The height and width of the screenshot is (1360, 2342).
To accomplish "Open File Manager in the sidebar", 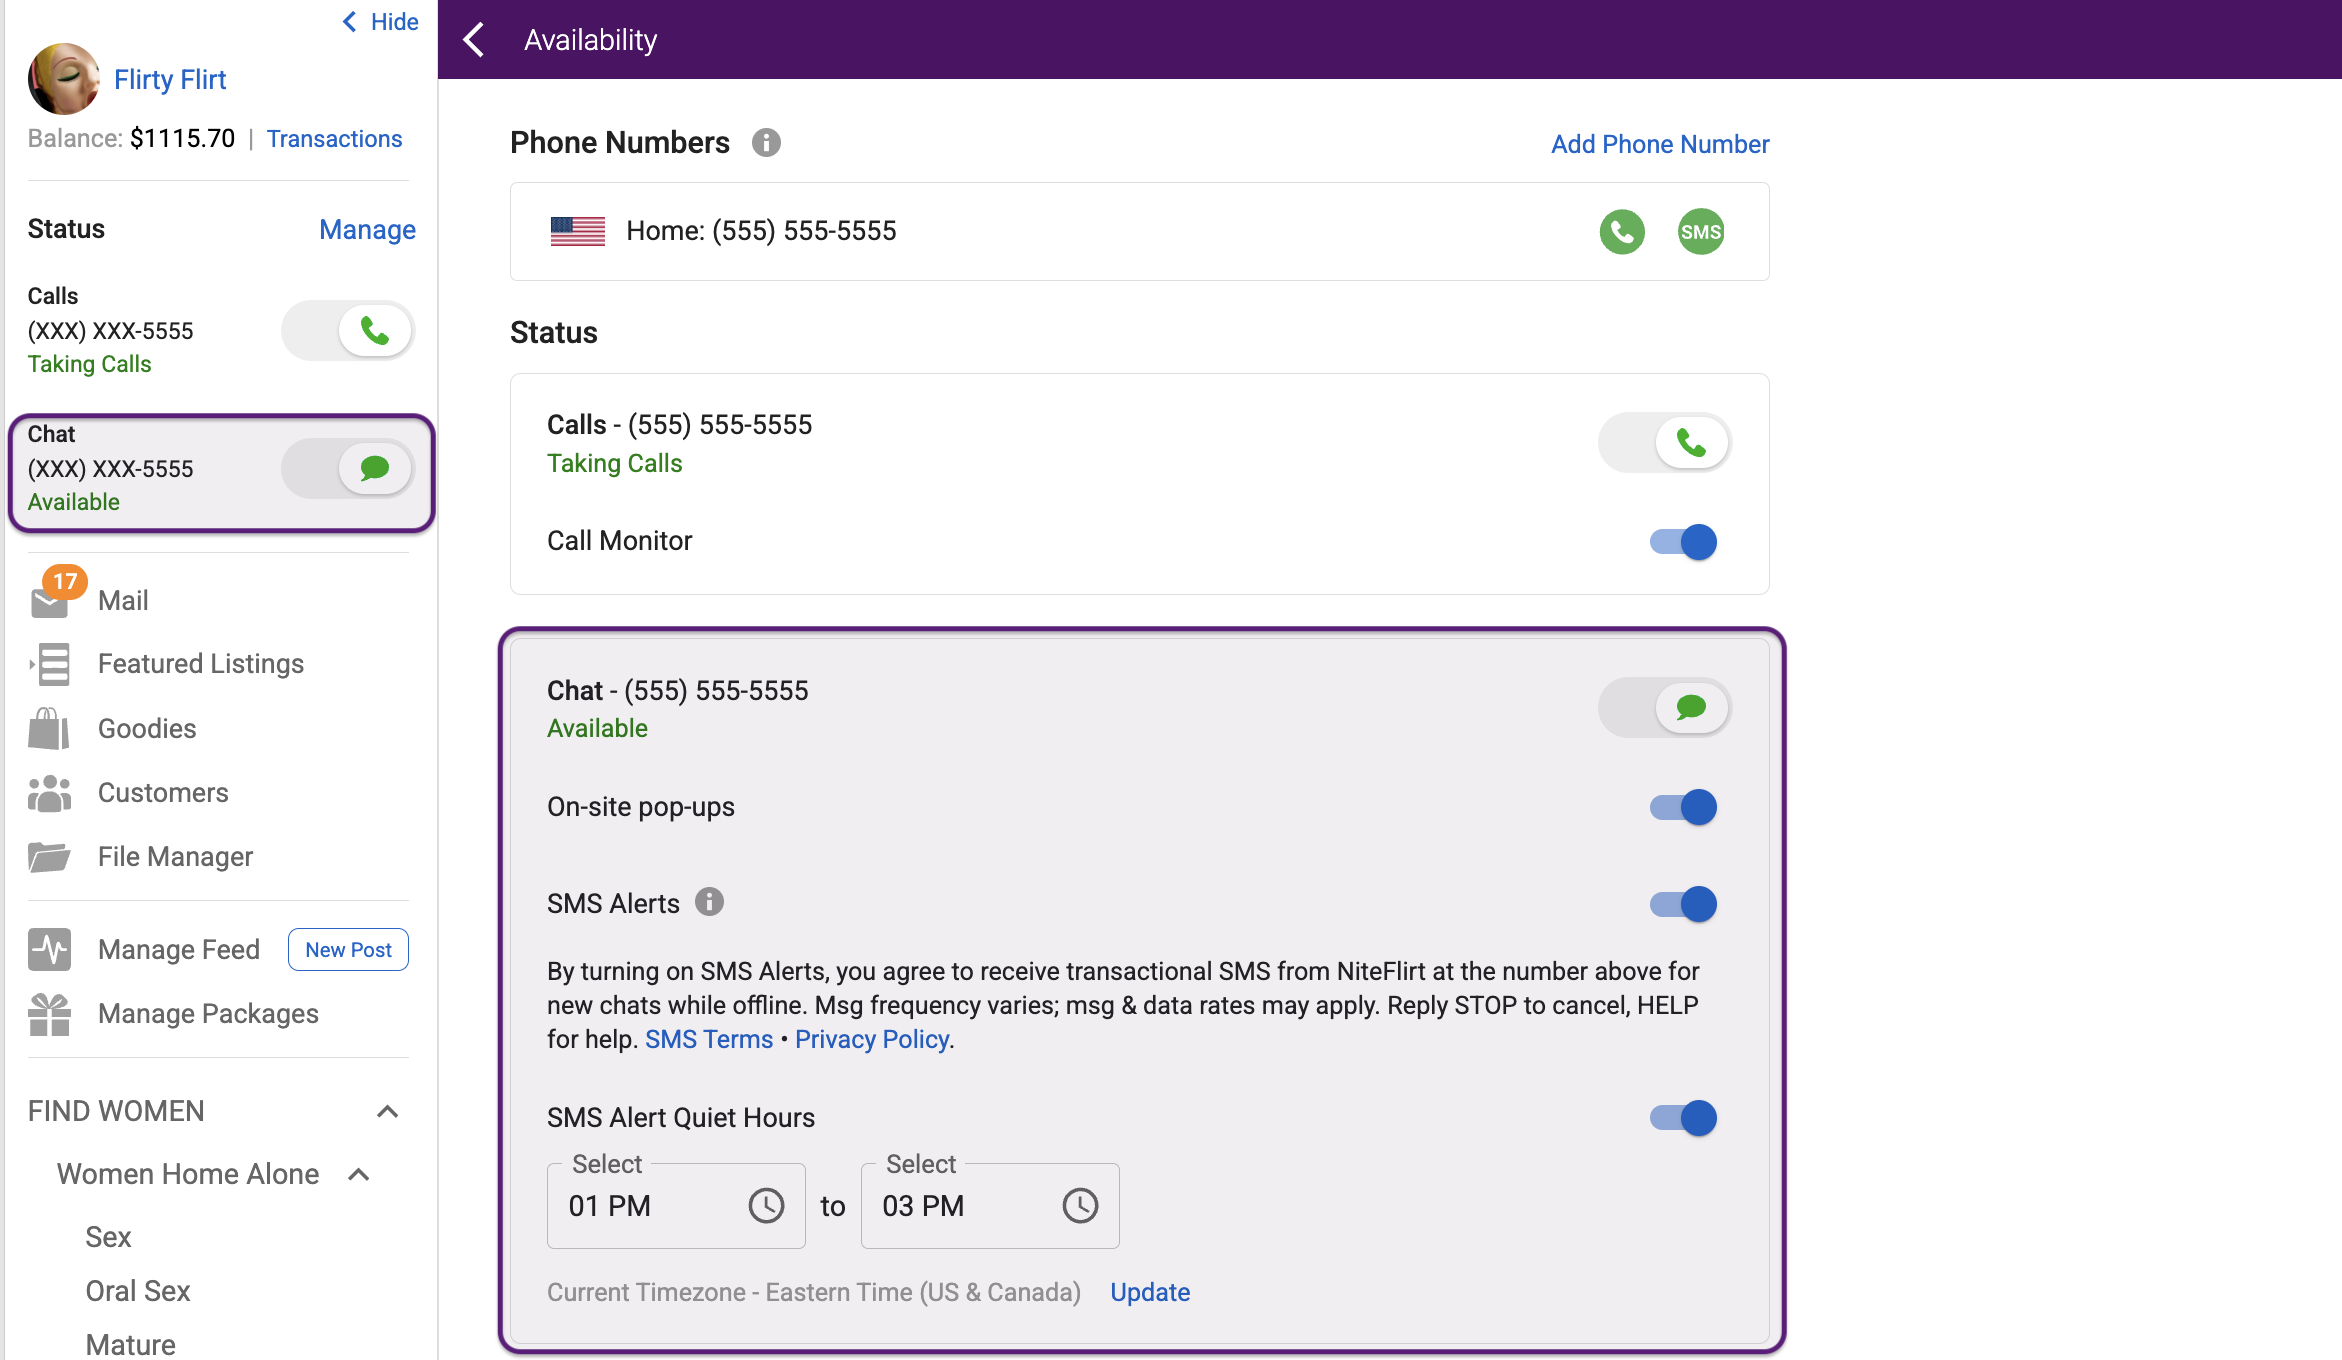I will (x=175, y=857).
